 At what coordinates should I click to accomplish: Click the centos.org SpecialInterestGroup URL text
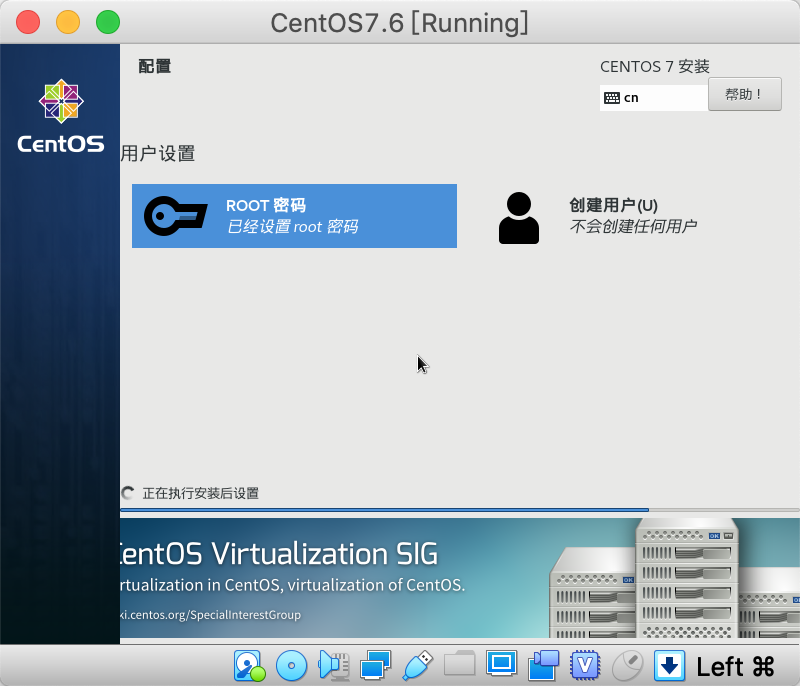[210, 615]
